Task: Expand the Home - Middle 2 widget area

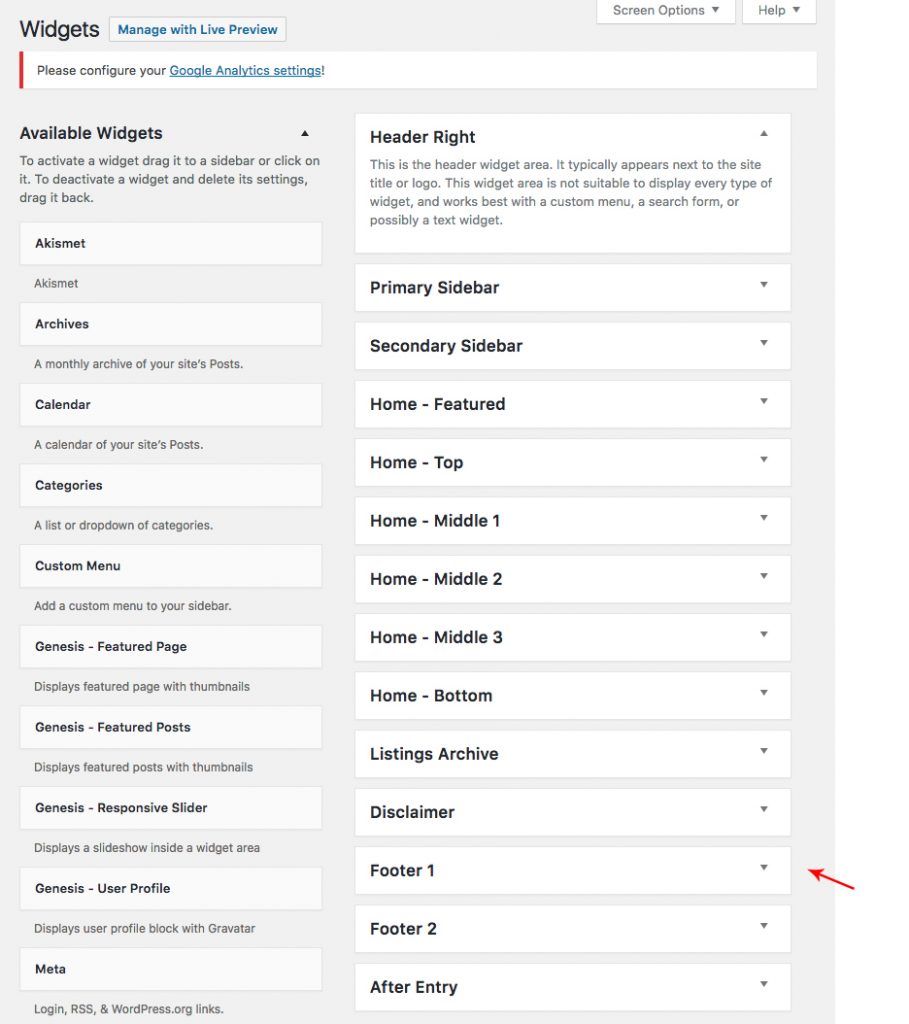Action: pyautogui.click(x=764, y=578)
